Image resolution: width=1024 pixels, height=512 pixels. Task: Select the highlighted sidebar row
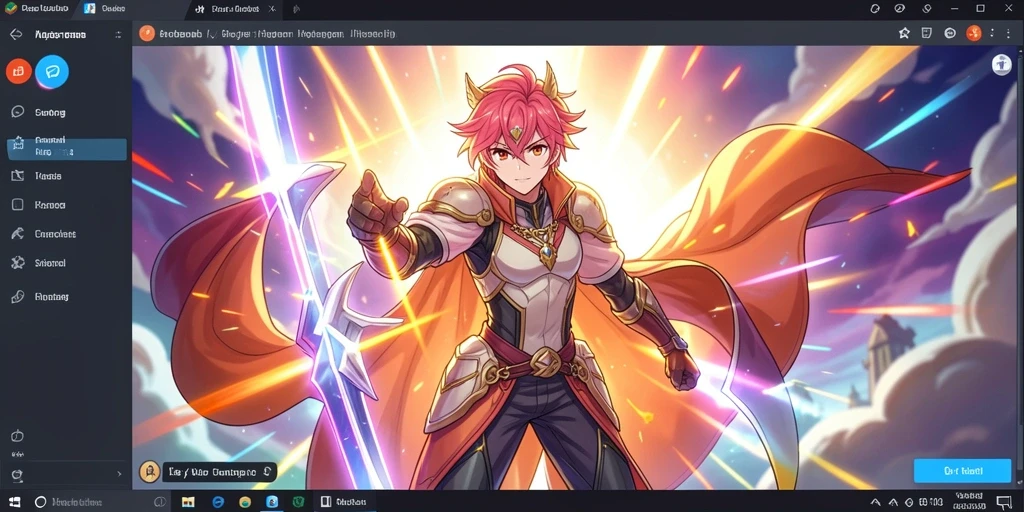(67, 150)
